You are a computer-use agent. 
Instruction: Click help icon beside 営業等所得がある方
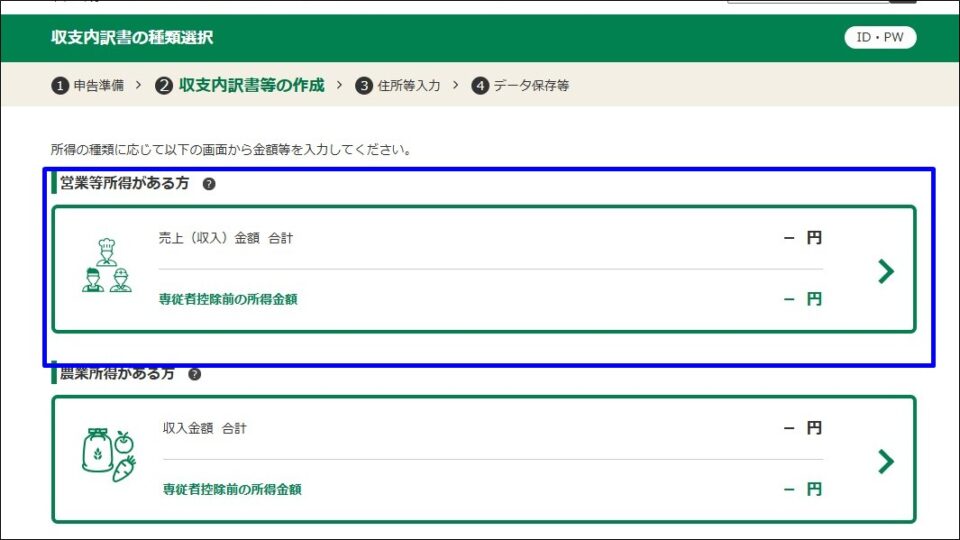(209, 184)
